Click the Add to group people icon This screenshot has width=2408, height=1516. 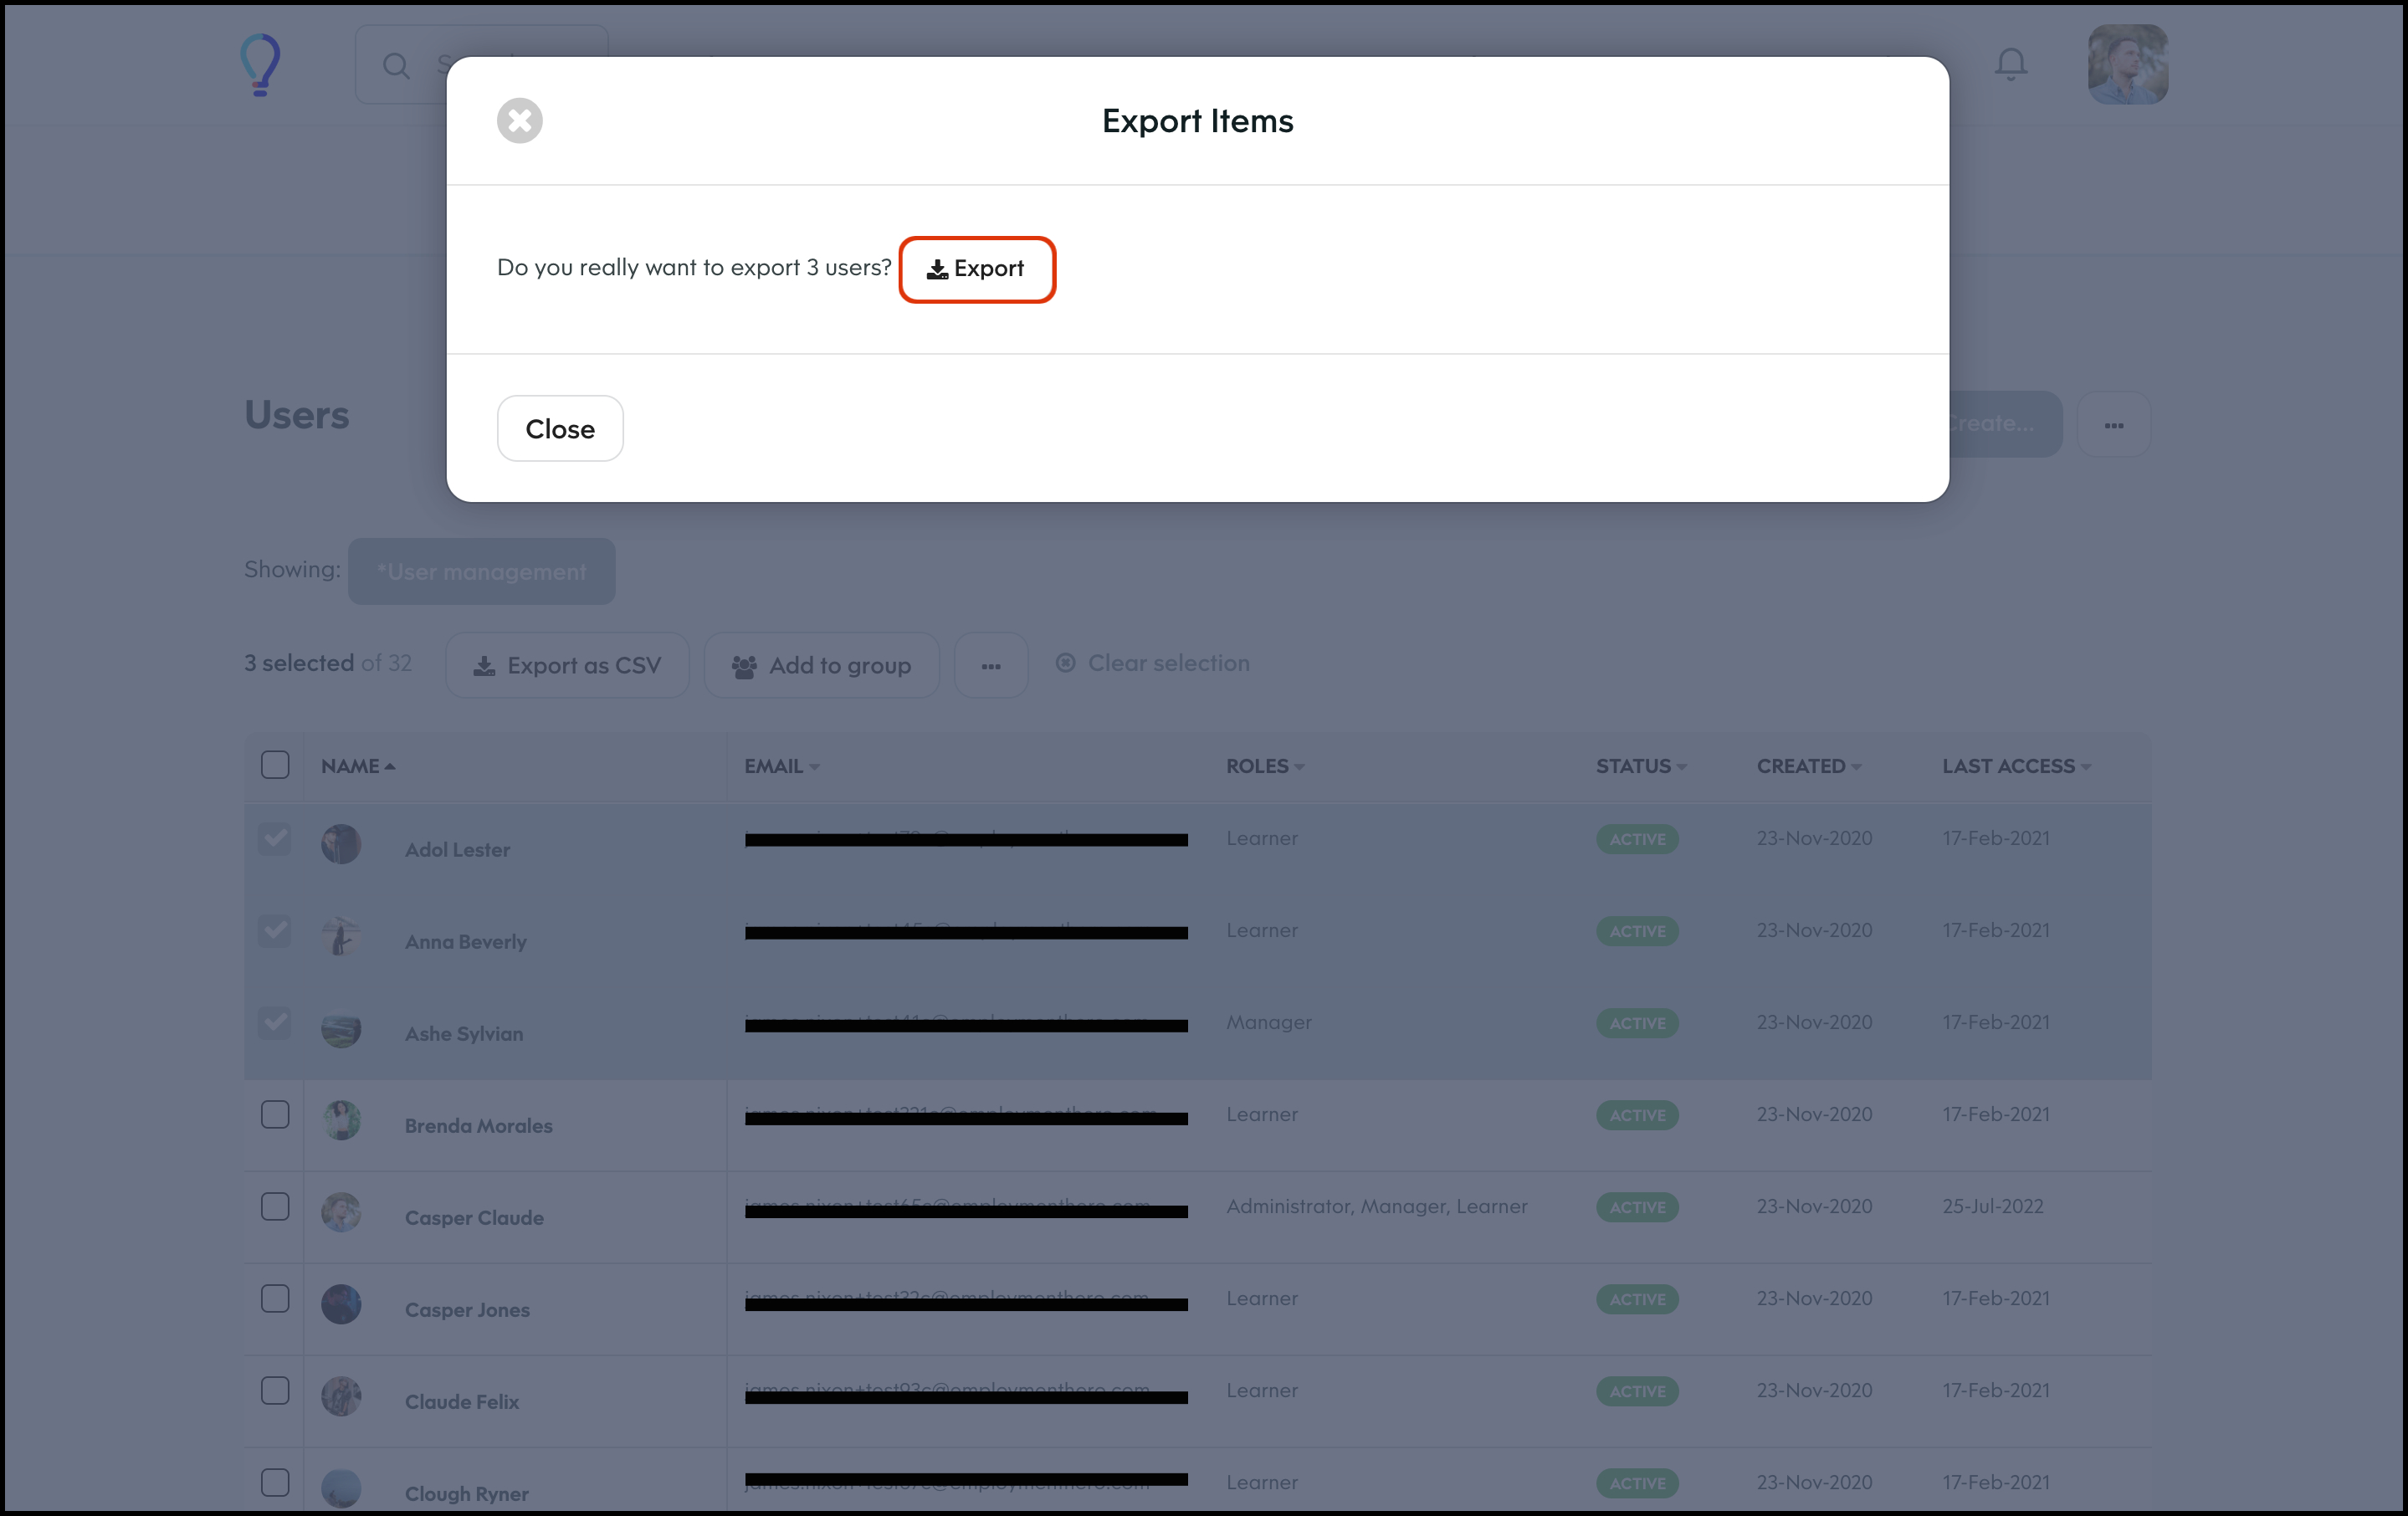click(x=743, y=667)
